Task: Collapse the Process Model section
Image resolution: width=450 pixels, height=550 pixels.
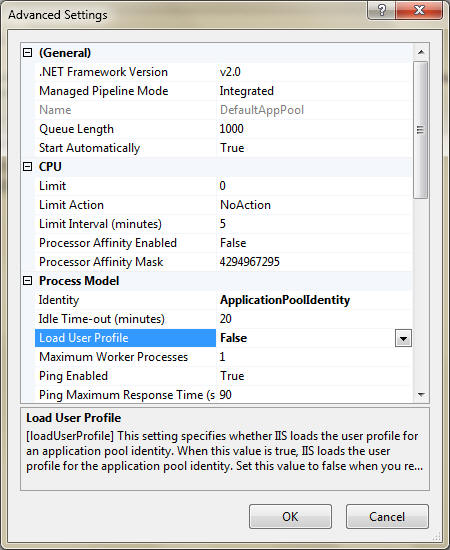Action: tap(27, 281)
